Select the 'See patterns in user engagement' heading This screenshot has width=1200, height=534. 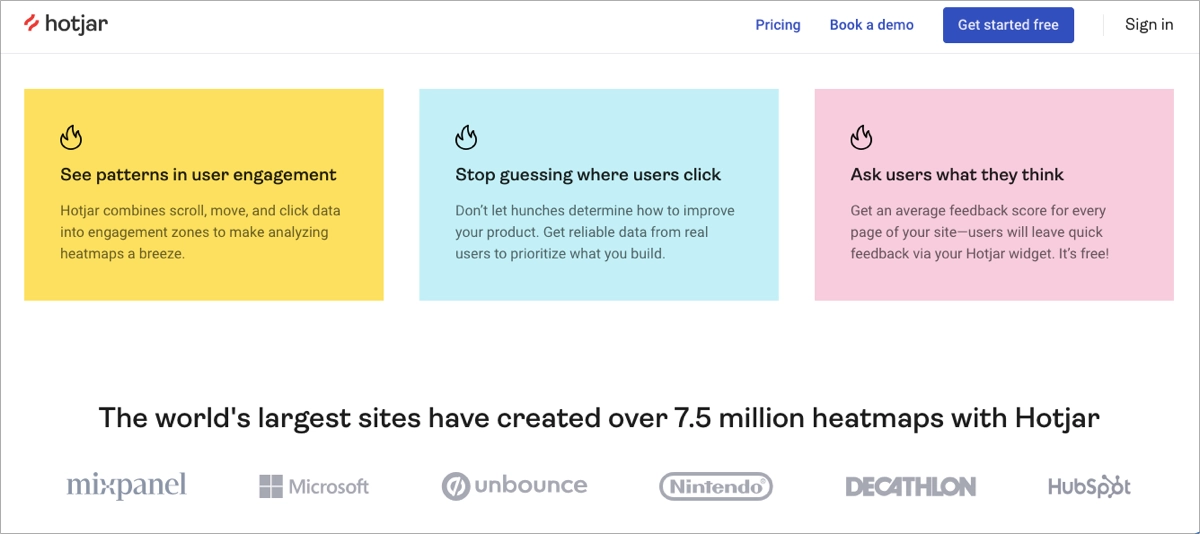click(198, 175)
